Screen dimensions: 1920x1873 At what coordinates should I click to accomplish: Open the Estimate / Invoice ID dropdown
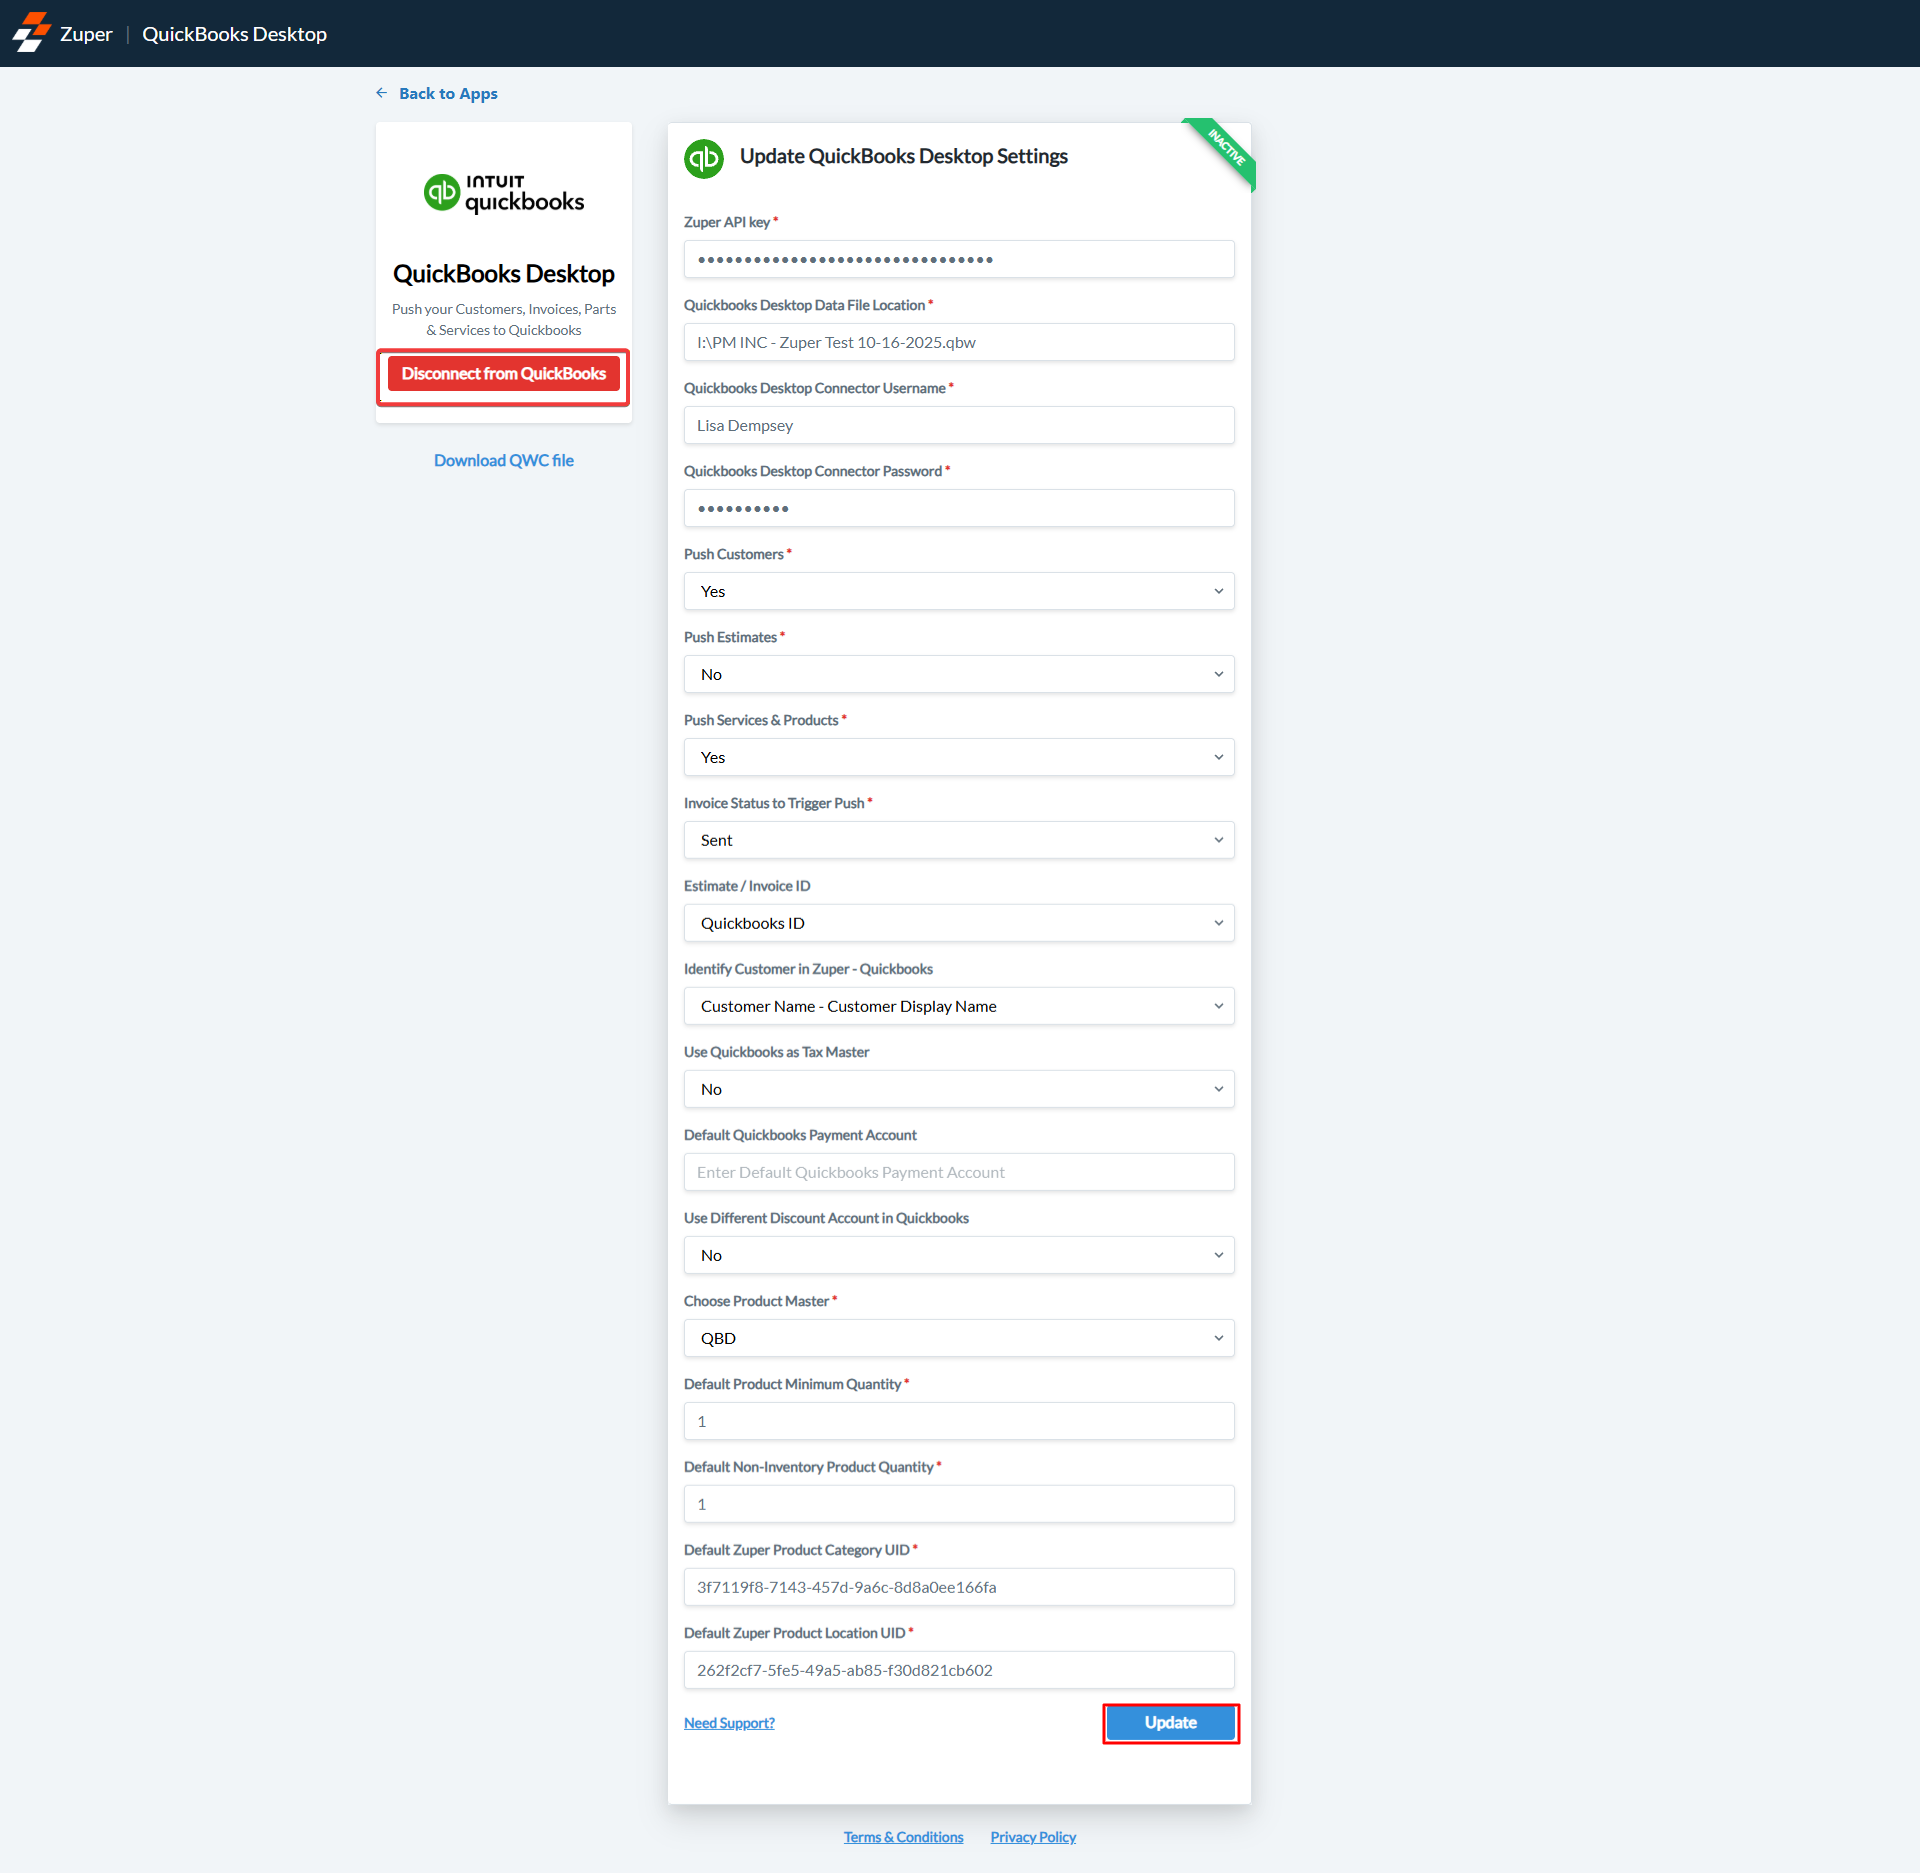tap(958, 923)
